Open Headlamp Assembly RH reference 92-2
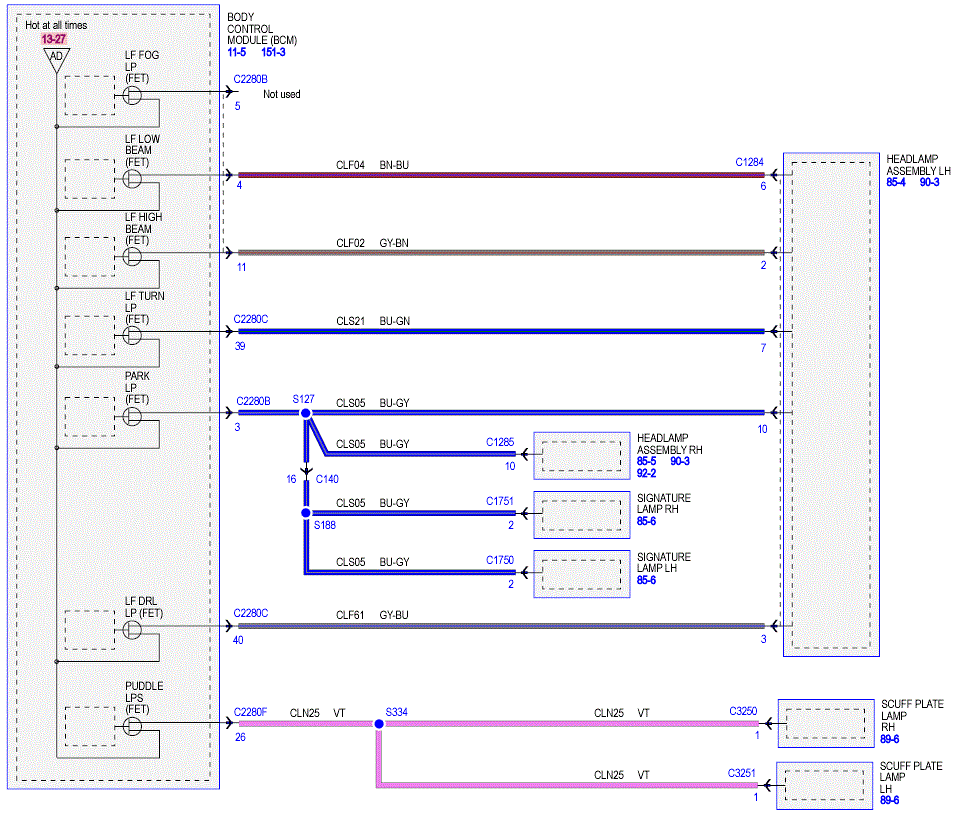The width and height of the screenshot is (956, 814). pos(646,473)
